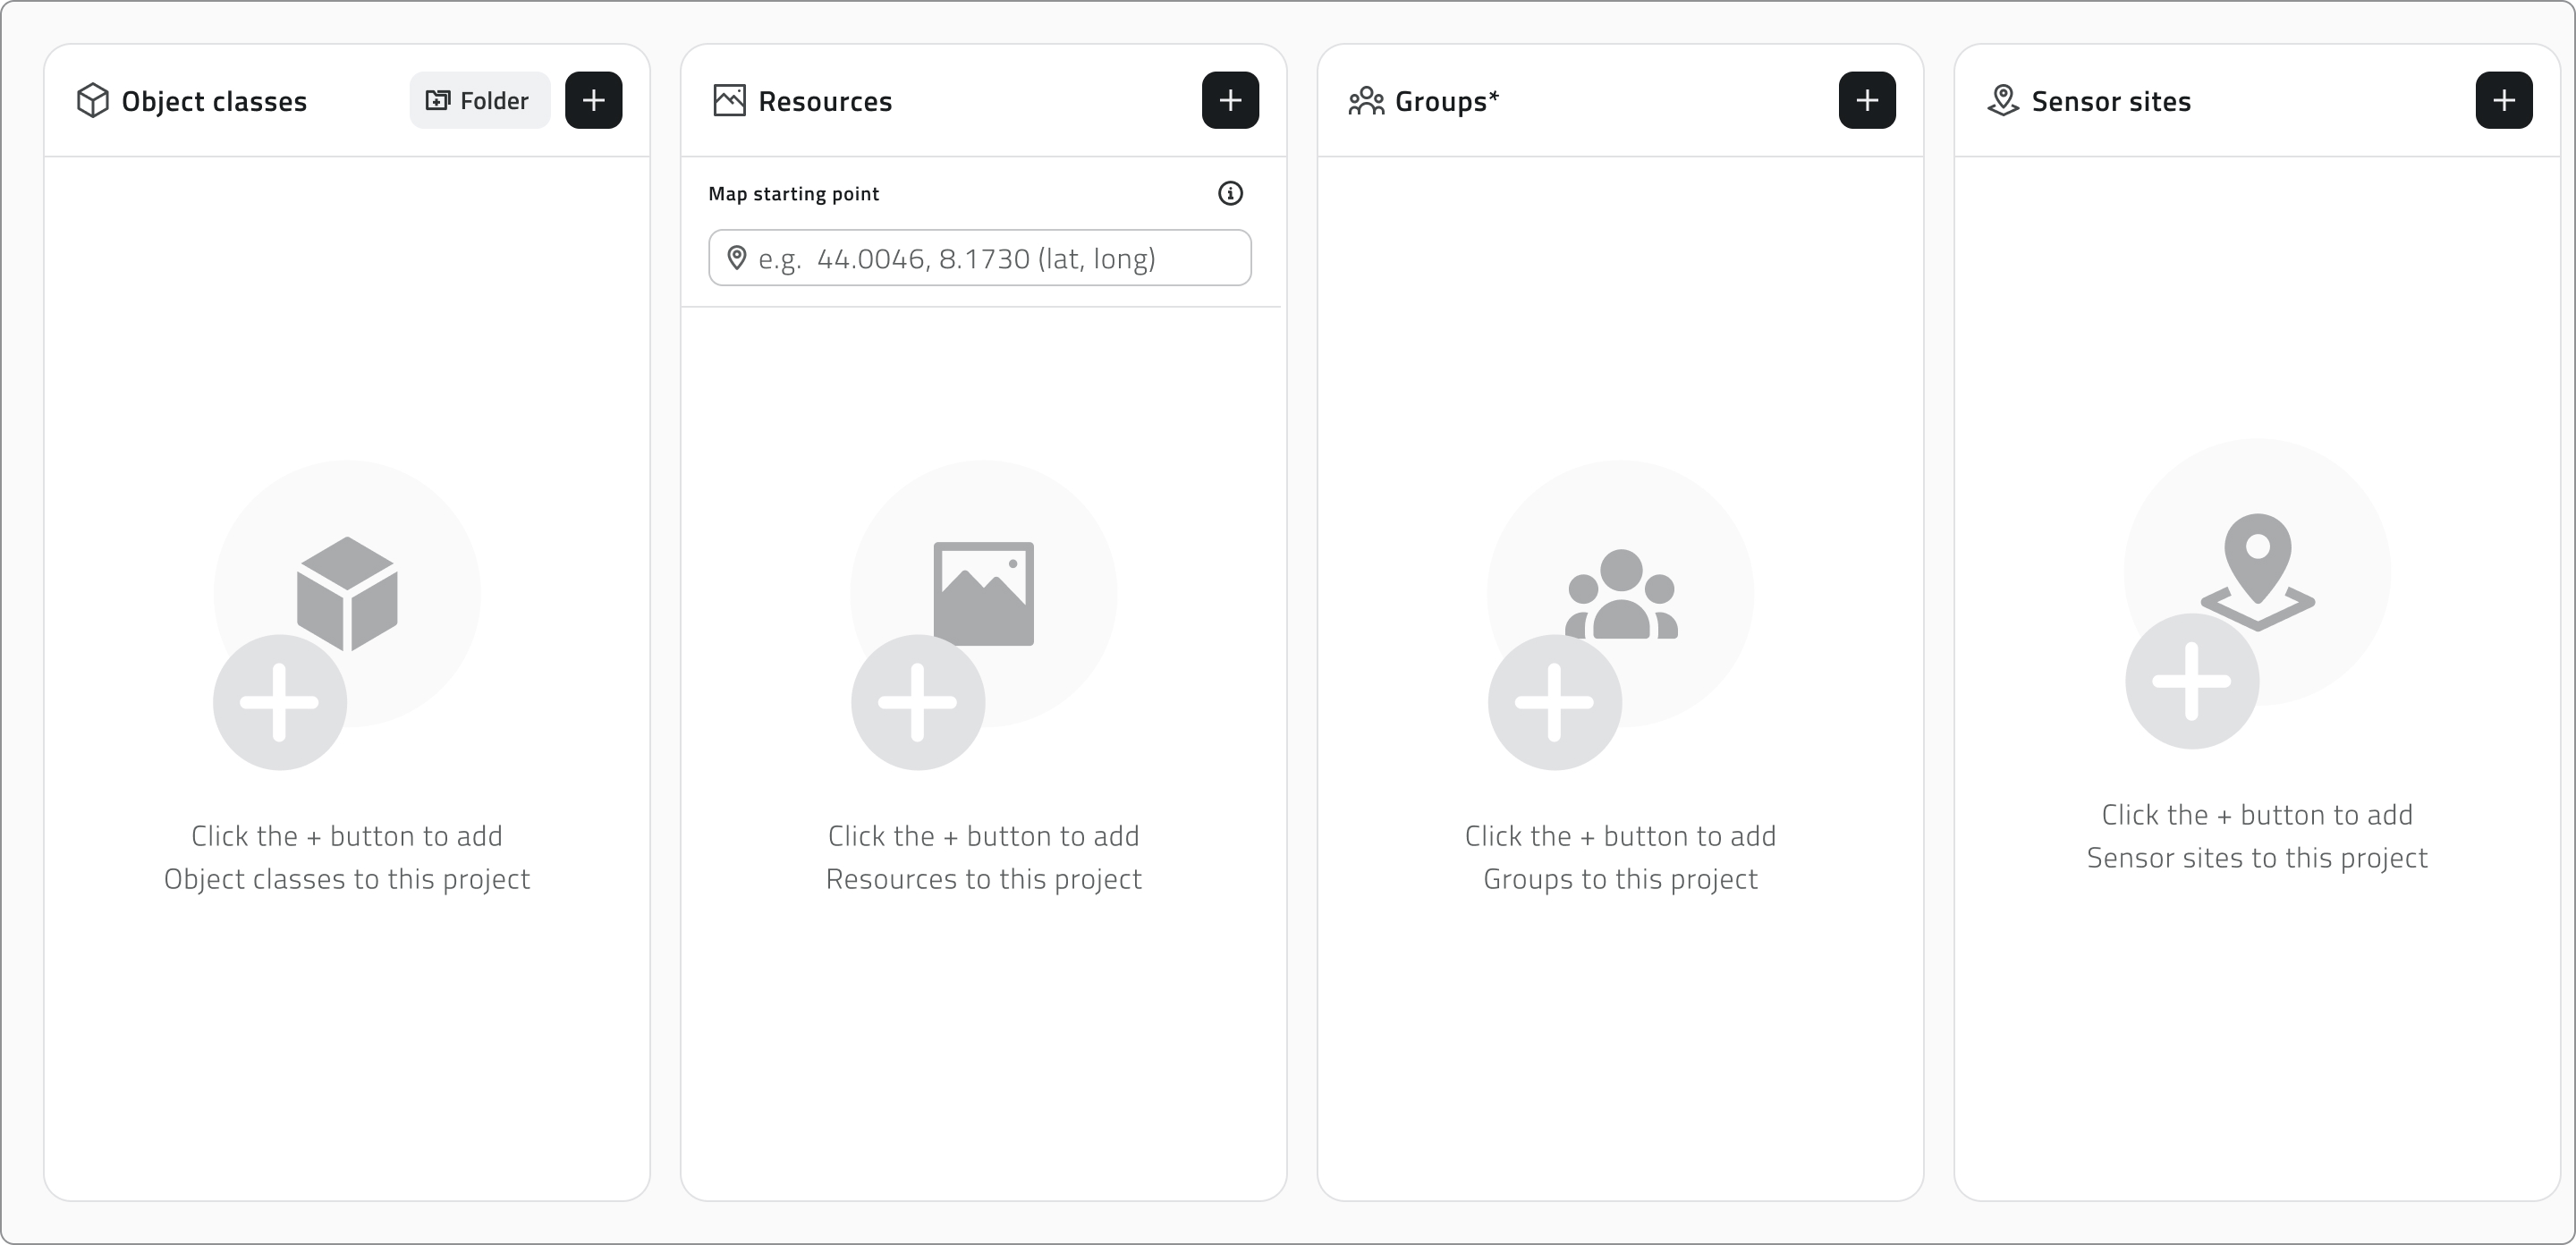The height and width of the screenshot is (1245, 2576).
Task: Click the grey plus circle in Object classes
Action: [280, 702]
